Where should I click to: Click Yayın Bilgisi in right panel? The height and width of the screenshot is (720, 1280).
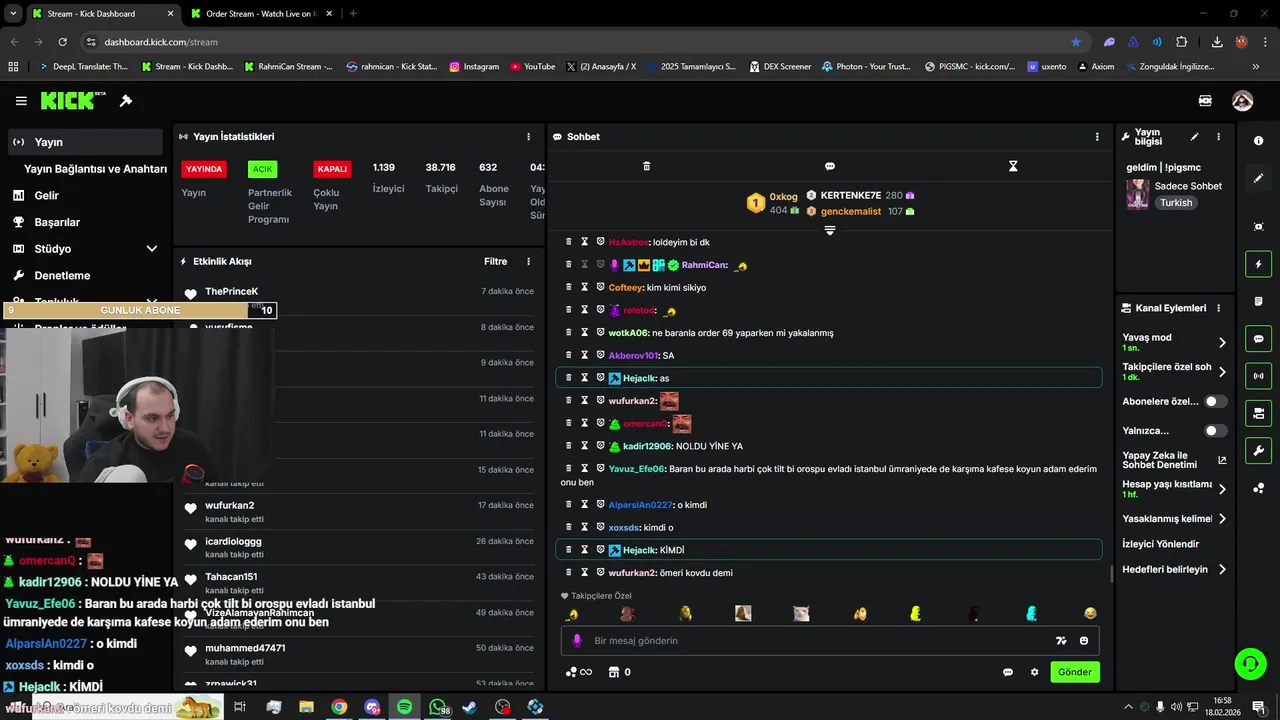pyautogui.click(x=1148, y=137)
